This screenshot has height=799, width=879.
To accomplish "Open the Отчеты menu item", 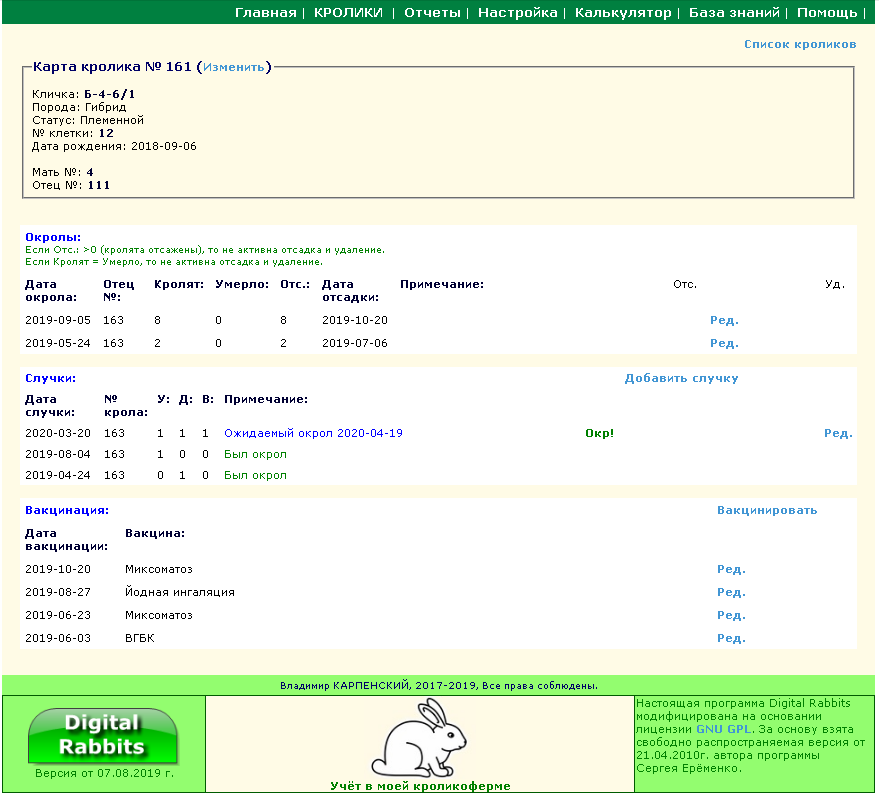I will [x=432, y=12].
